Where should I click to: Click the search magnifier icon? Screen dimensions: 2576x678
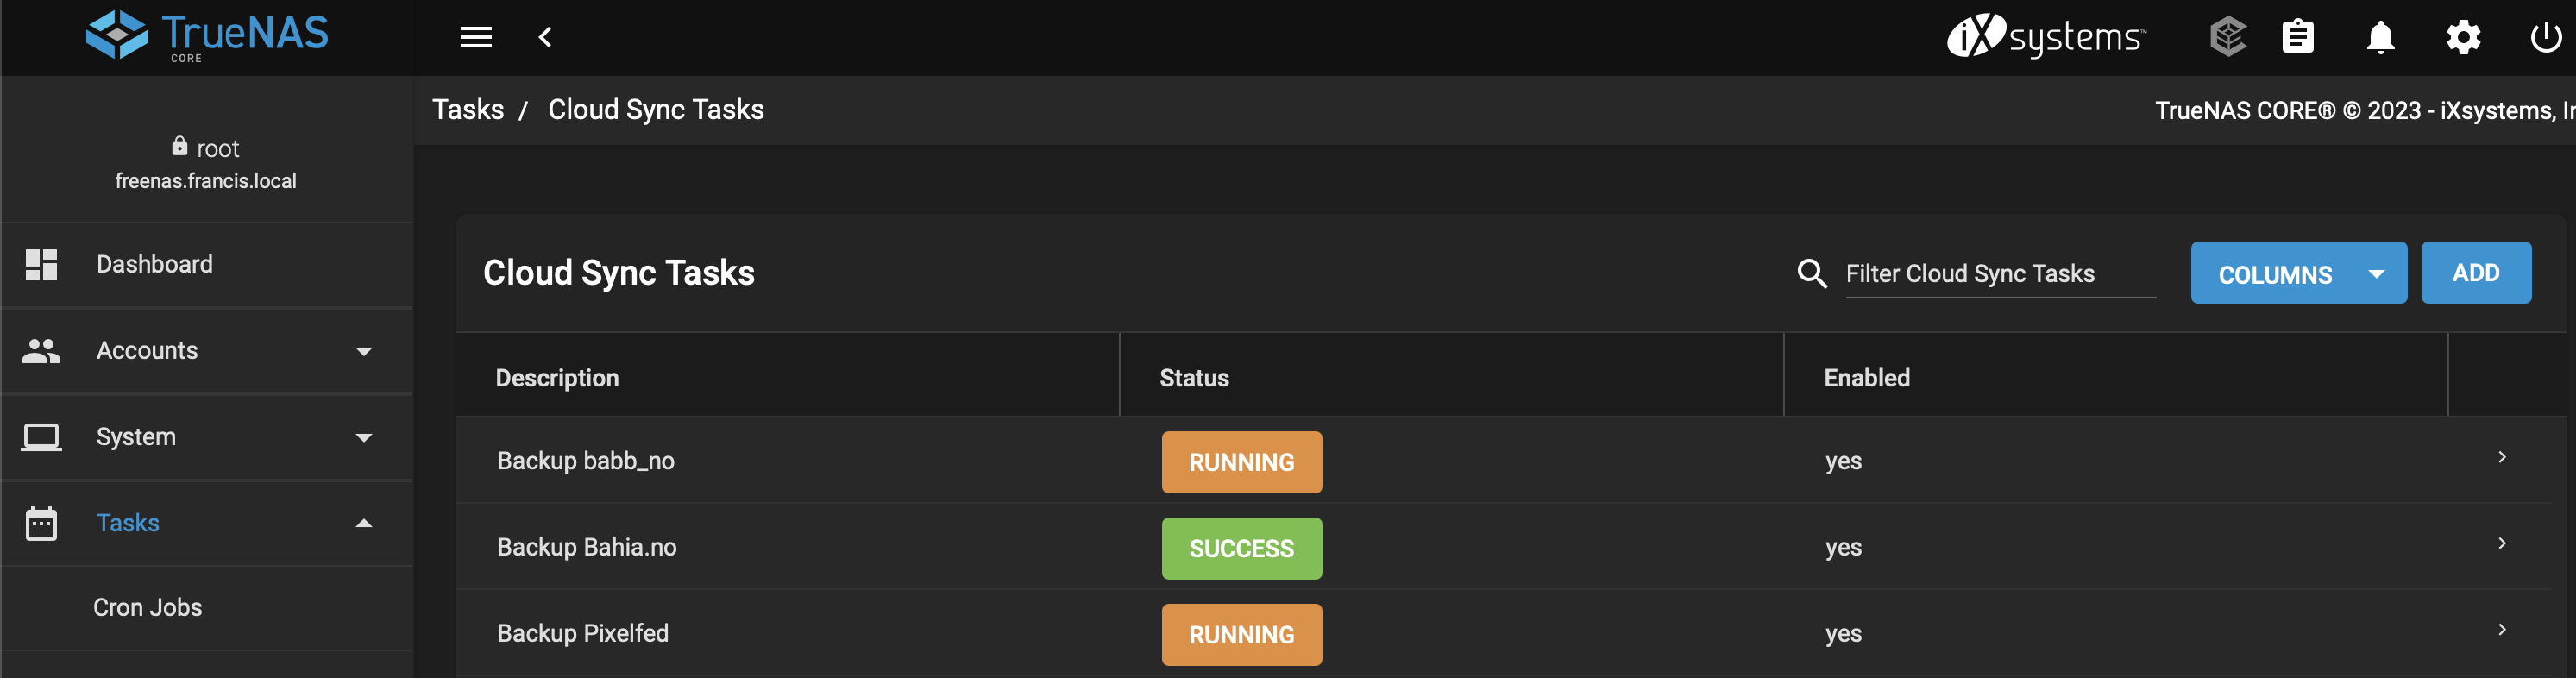click(1812, 273)
